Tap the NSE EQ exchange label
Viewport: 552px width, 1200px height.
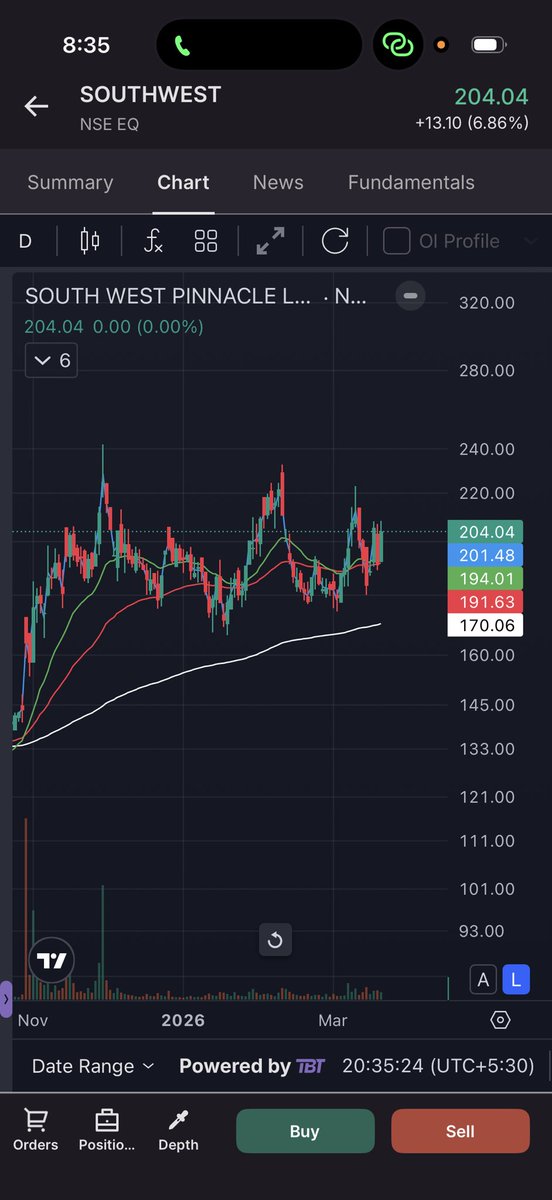click(109, 125)
